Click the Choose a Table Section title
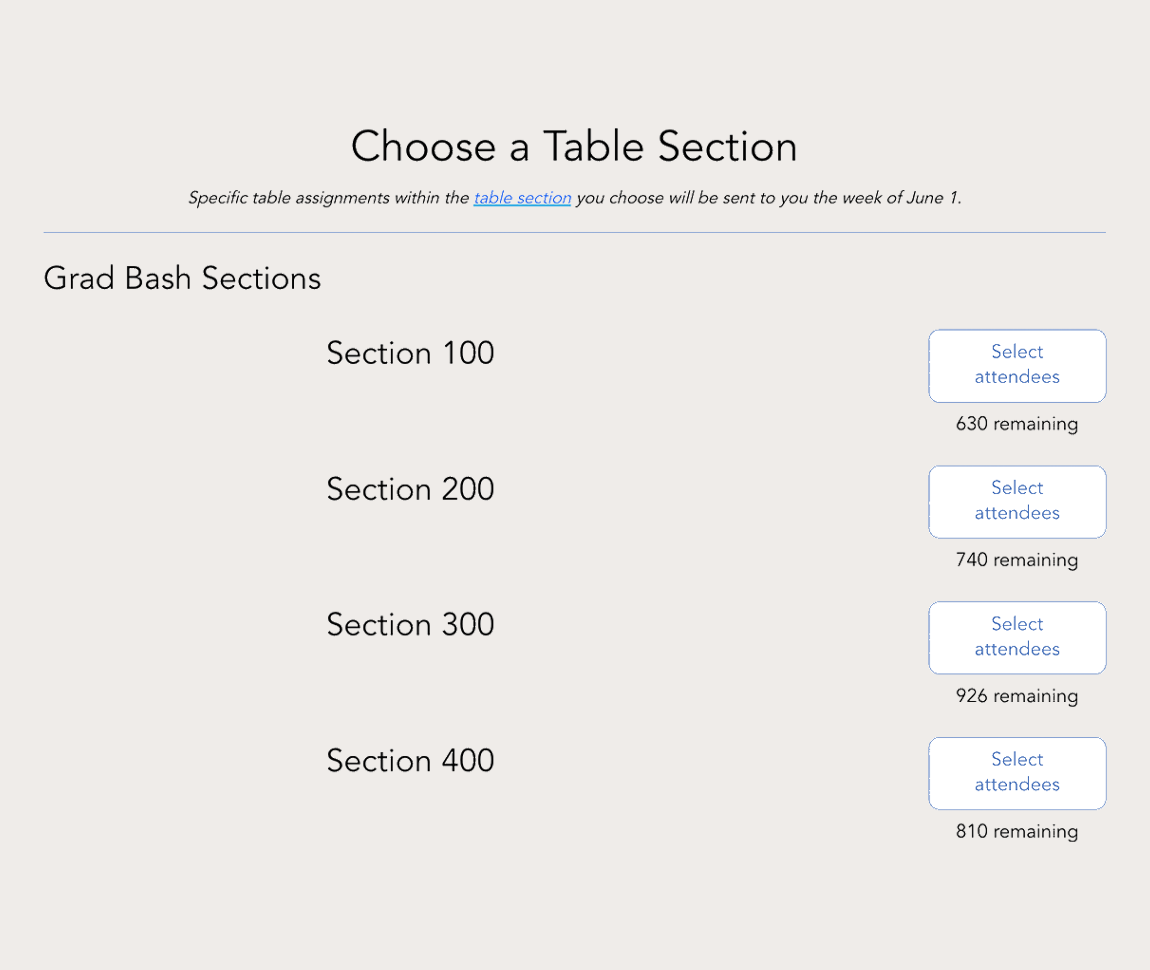Viewport: 1150px width, 970px height. point(574,146)
